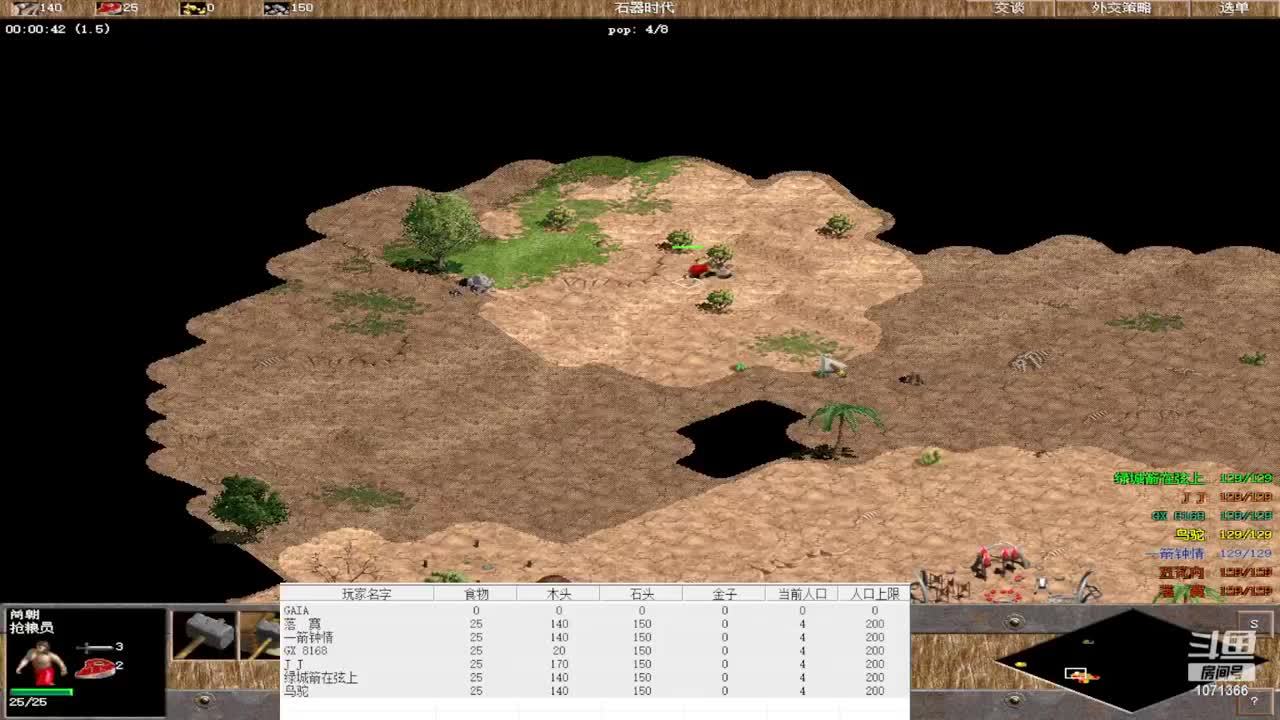The height and width of the screenshot is (720, 1280).
Task: Click the 抢粮员 unit name label
Action: [31, 628]
